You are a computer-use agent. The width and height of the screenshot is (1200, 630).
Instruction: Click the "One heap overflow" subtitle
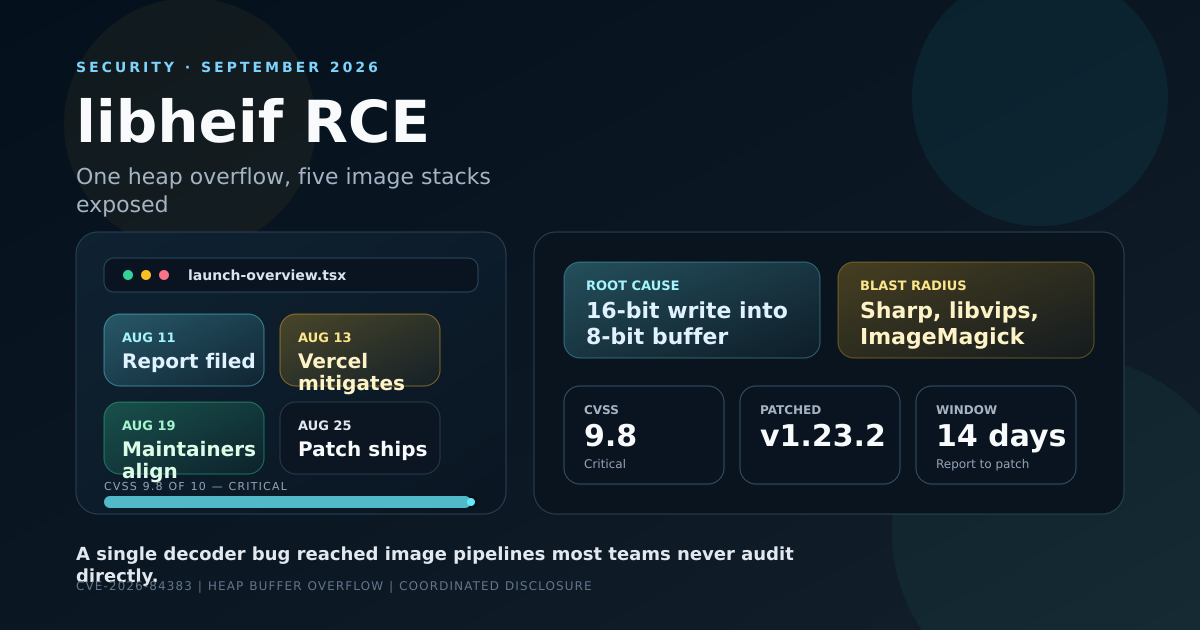coord(283,190)
